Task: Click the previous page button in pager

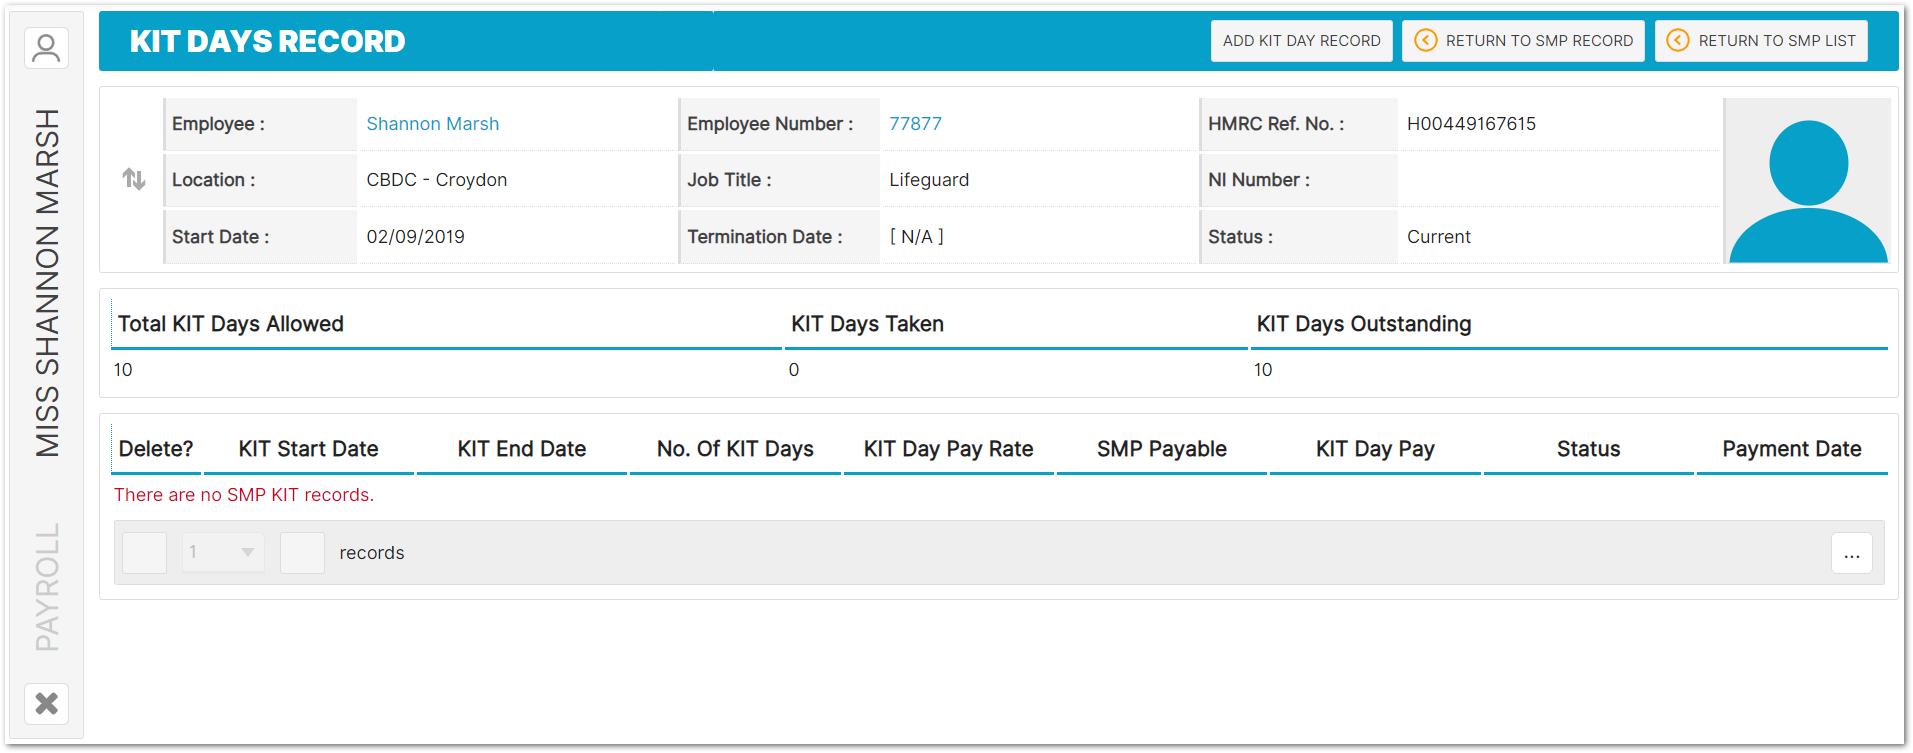Action: (145, 553)
